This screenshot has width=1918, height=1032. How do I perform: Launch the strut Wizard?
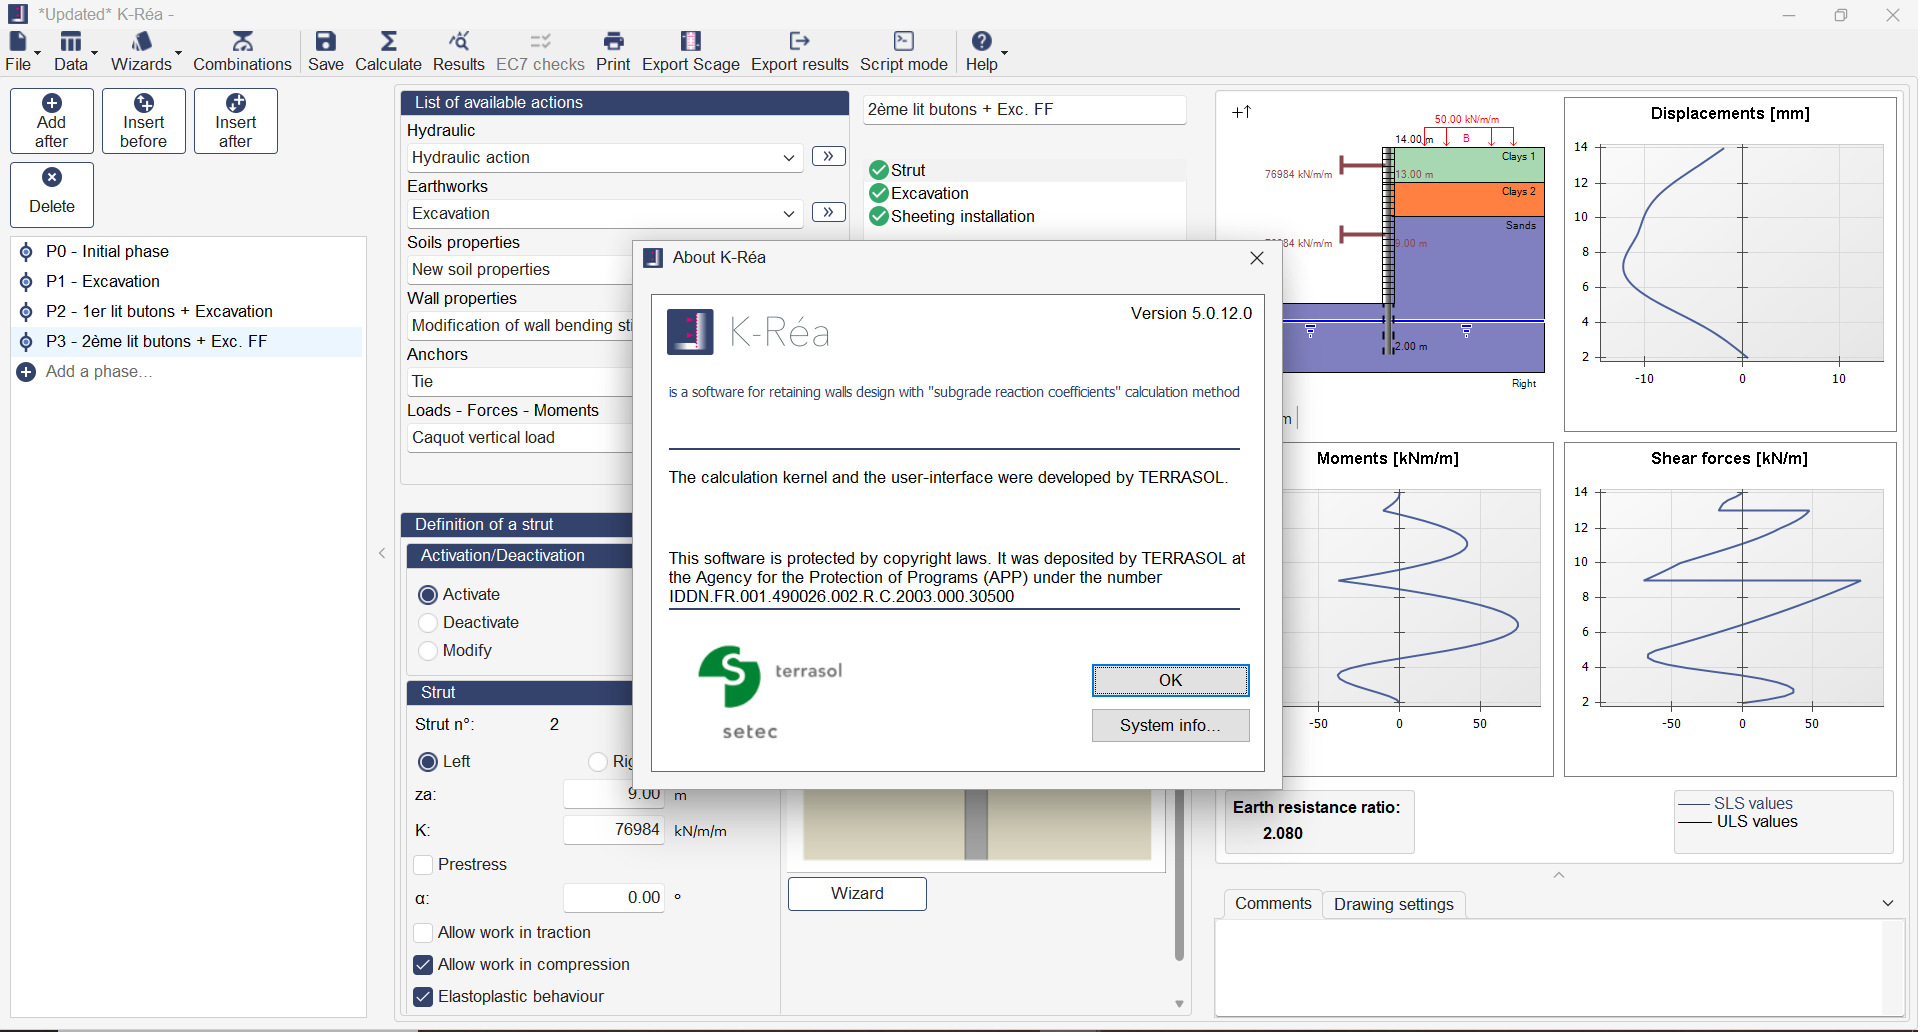coord(857,894)
